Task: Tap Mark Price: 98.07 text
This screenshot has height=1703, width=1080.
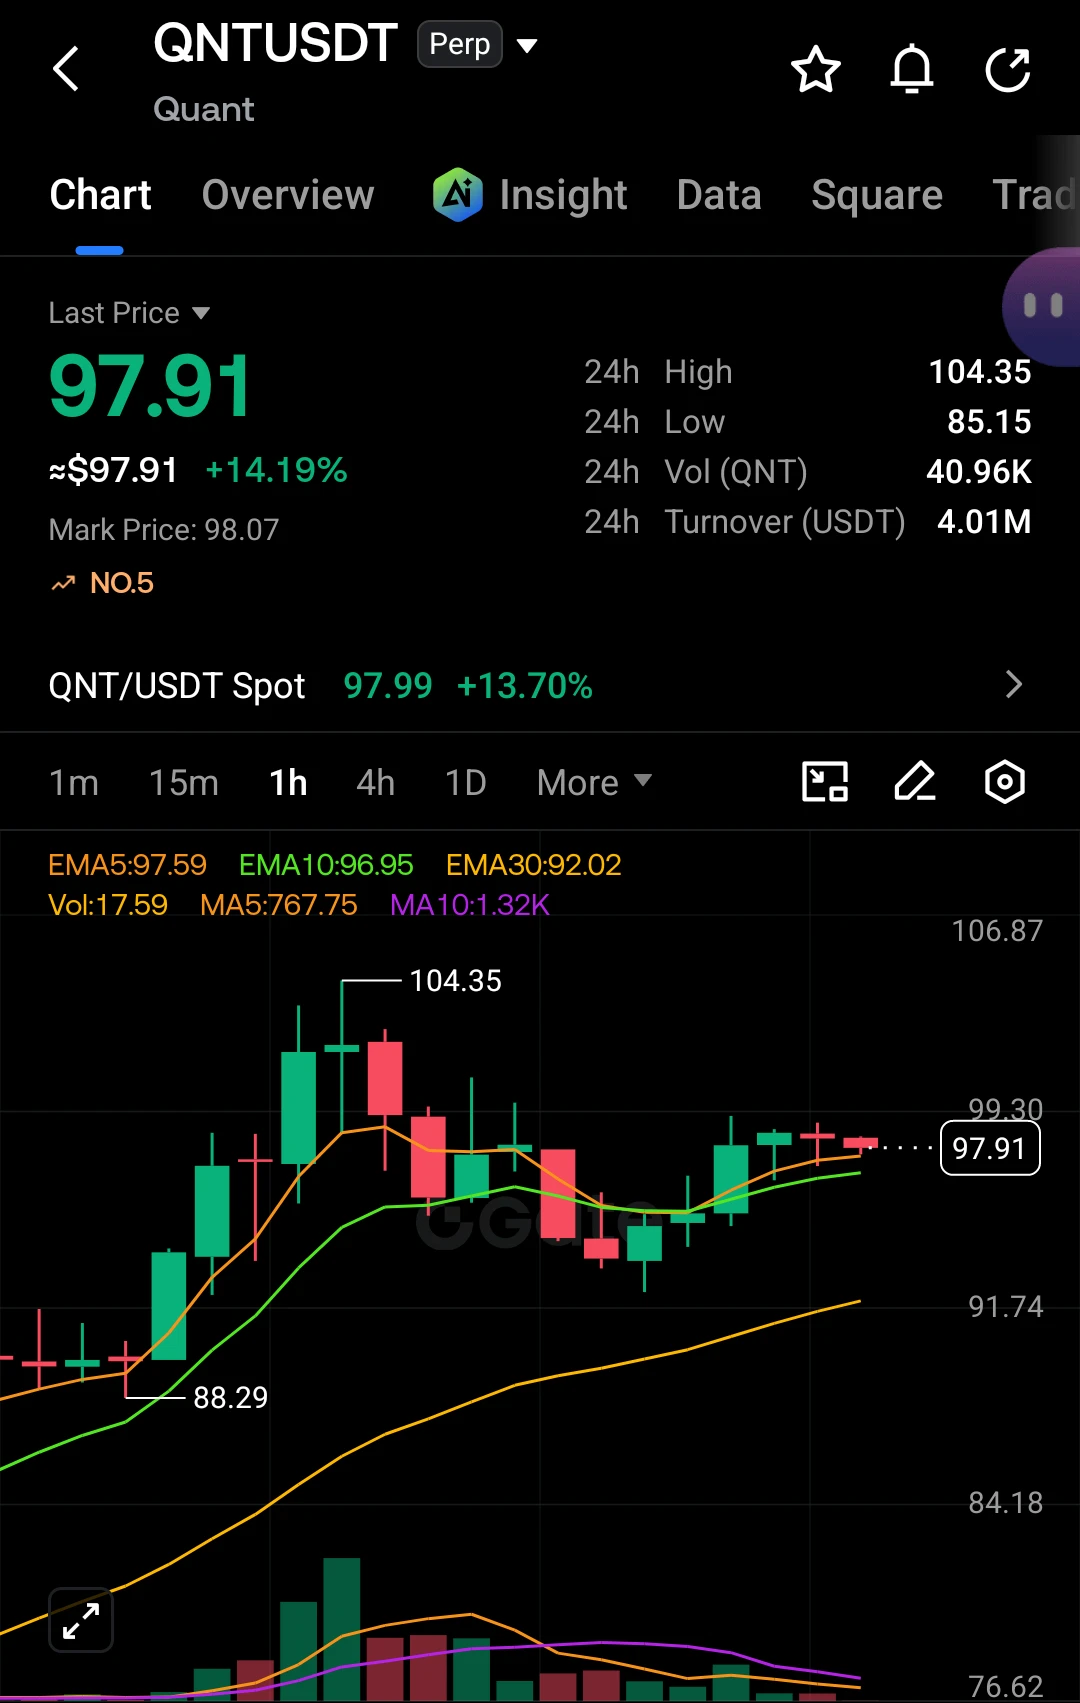Action: 164,529
